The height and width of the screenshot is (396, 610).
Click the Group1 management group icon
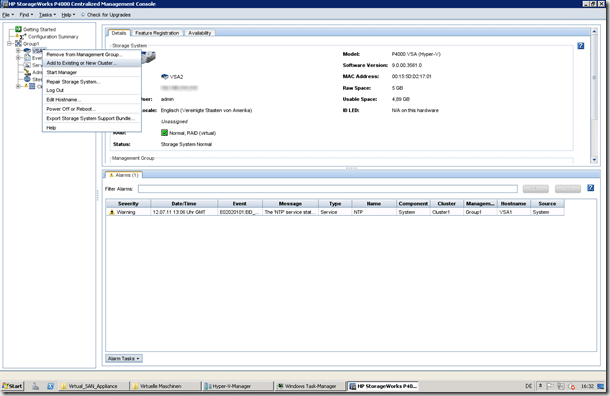18,44
